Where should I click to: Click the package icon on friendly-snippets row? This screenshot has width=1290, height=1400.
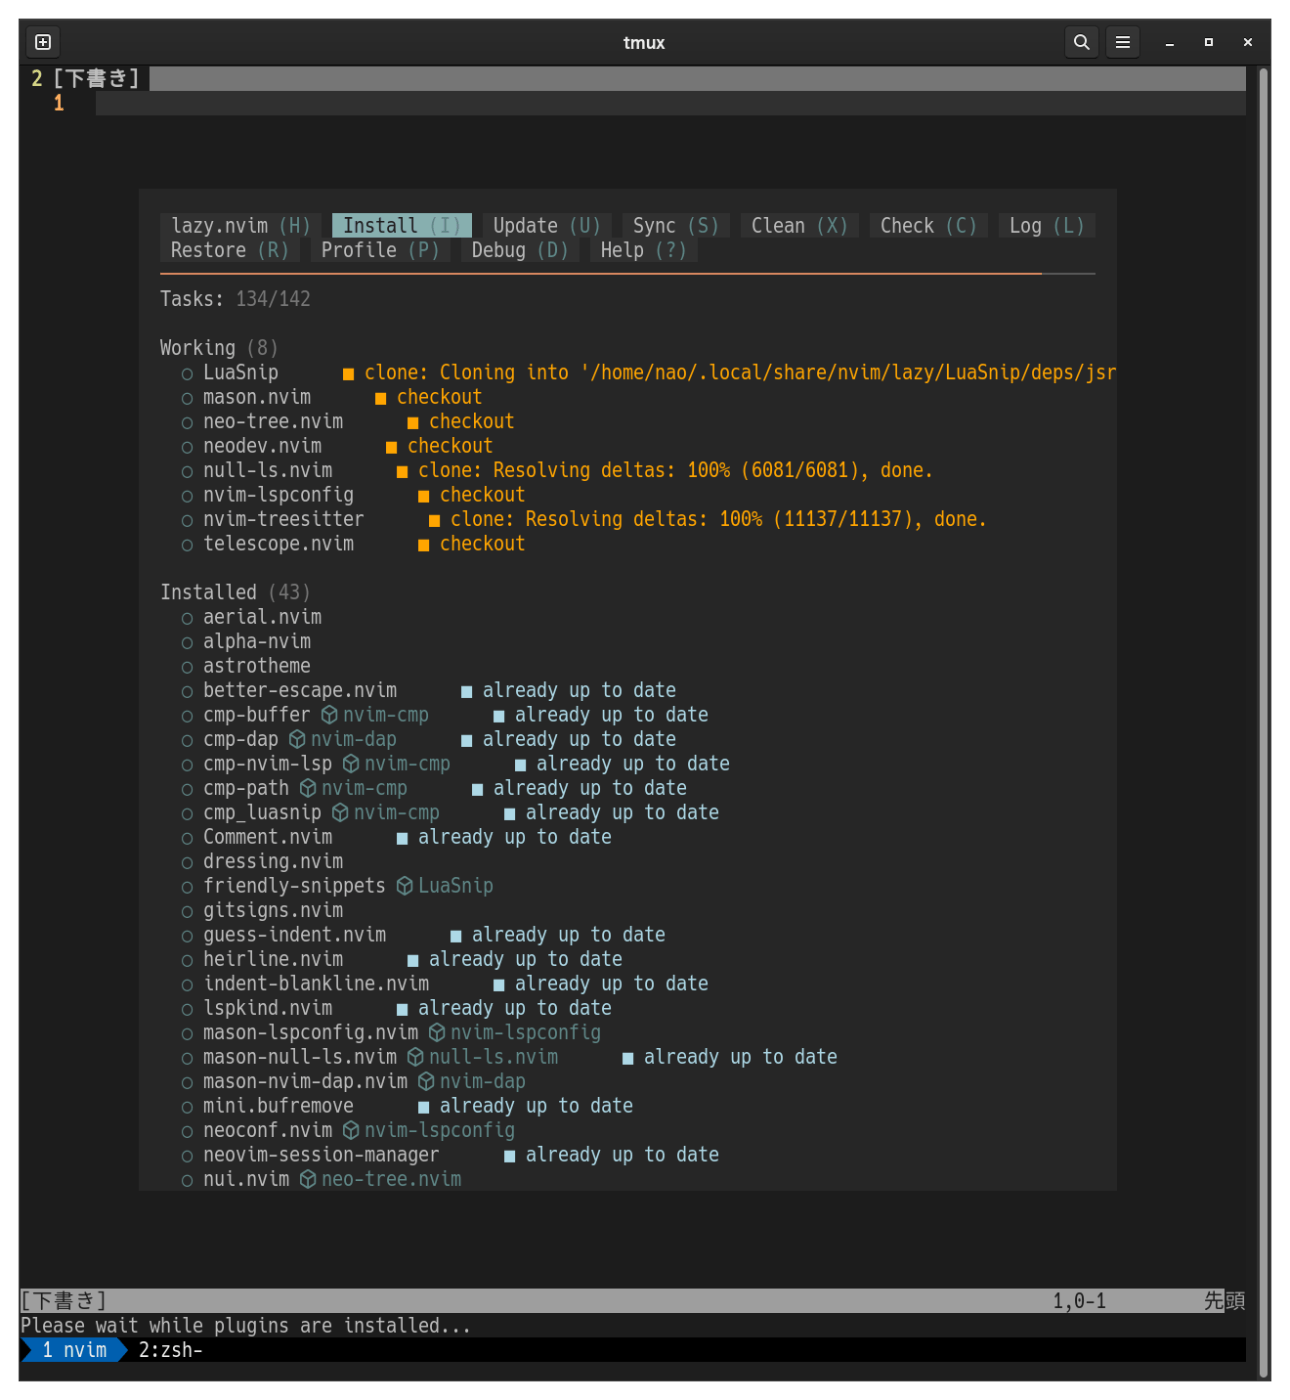(x=405, y=886)
